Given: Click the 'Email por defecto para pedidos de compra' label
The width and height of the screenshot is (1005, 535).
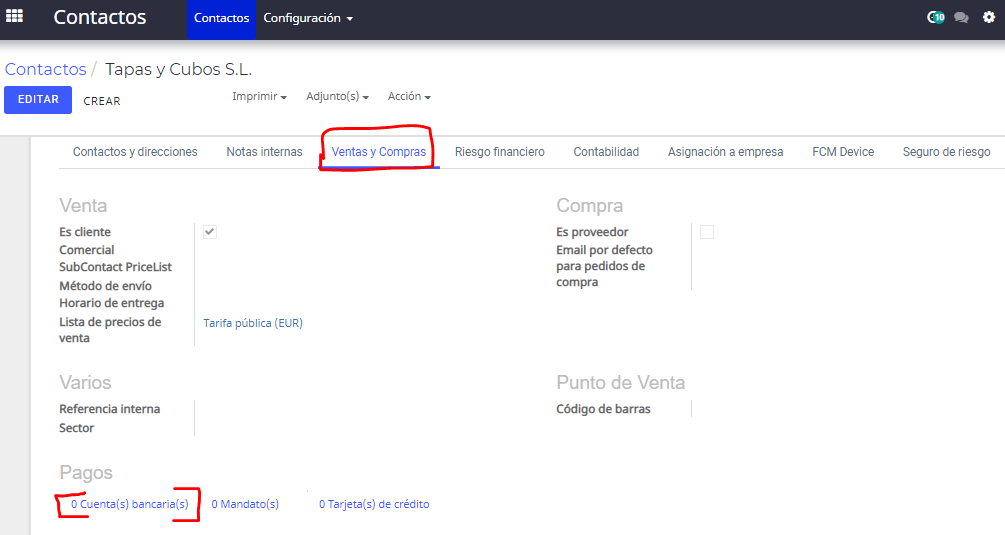Looking at the screenshot, I should pos(604,266).
